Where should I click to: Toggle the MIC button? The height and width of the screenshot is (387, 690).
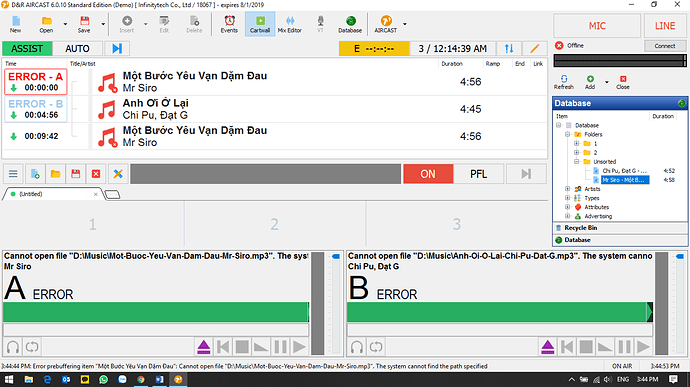click(x=597, y=26)
